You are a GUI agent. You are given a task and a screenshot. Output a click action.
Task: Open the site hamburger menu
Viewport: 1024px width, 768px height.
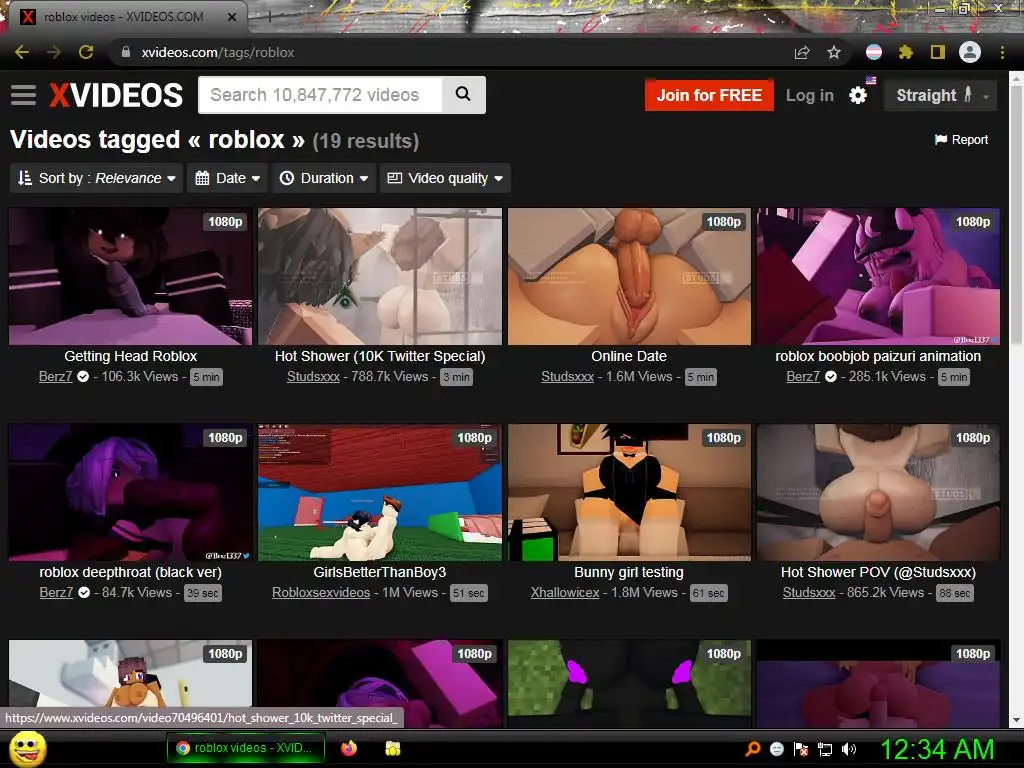coord(24,95)
